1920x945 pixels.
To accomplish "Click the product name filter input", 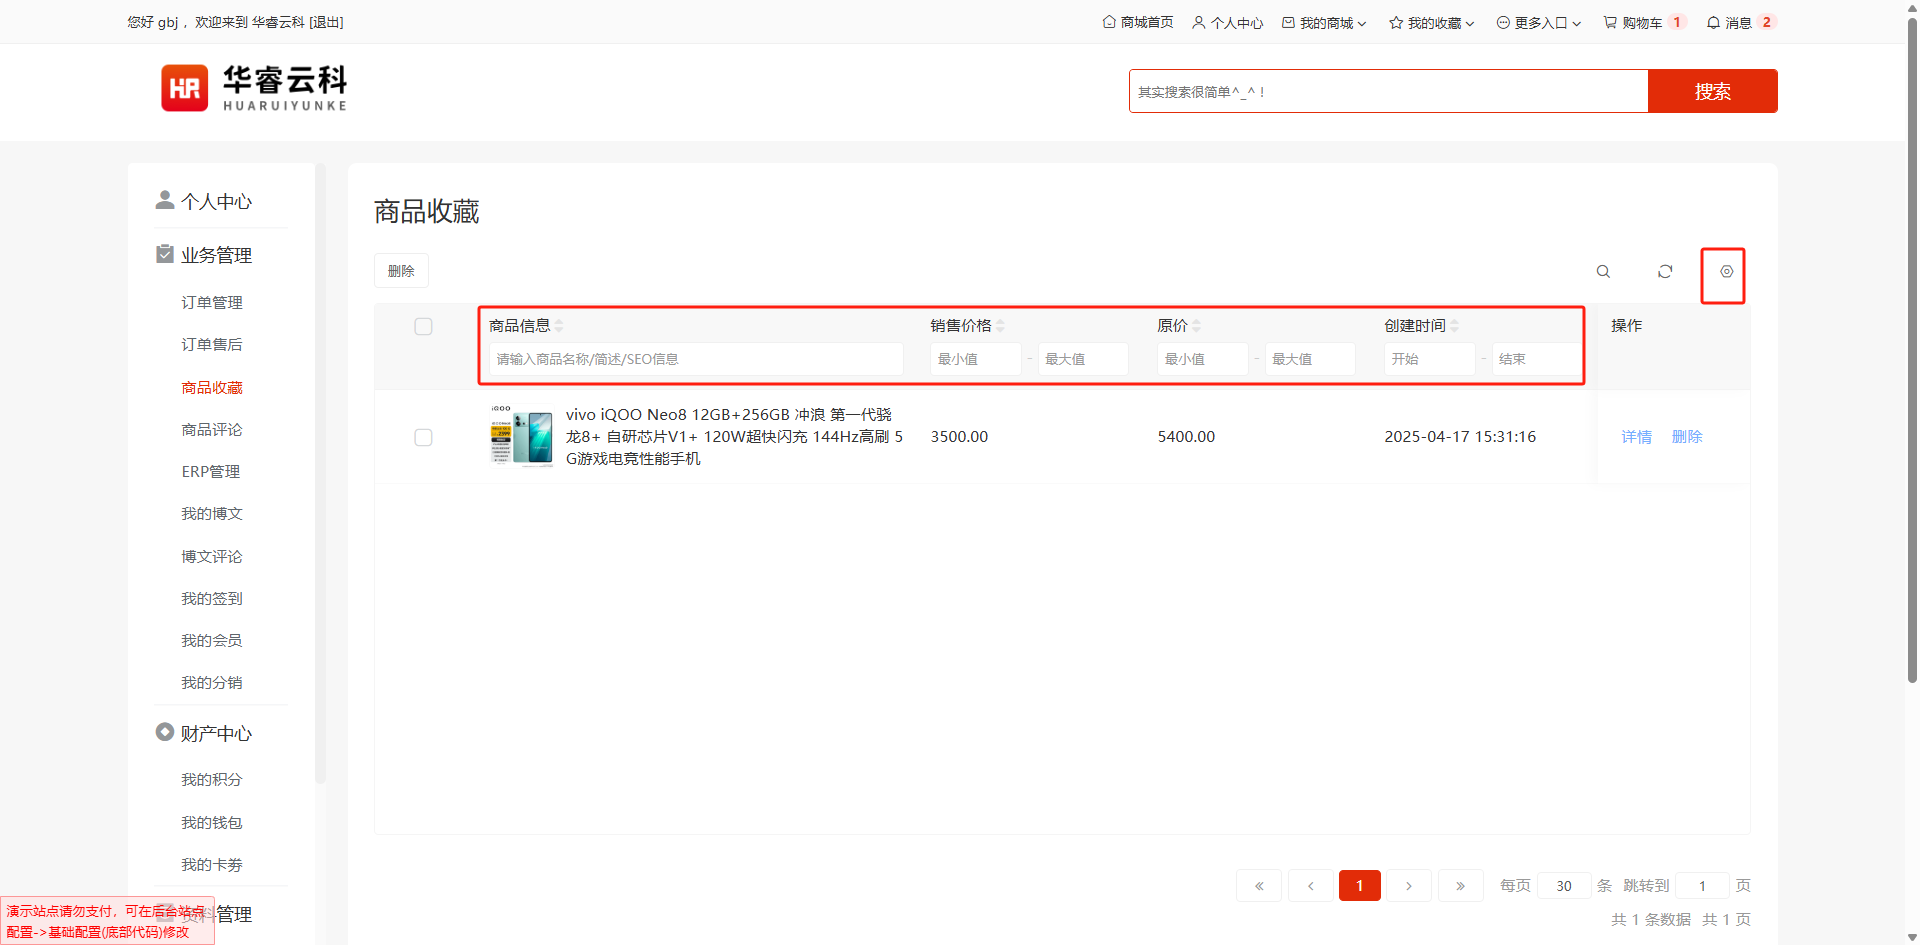I will tap(695, 359).
